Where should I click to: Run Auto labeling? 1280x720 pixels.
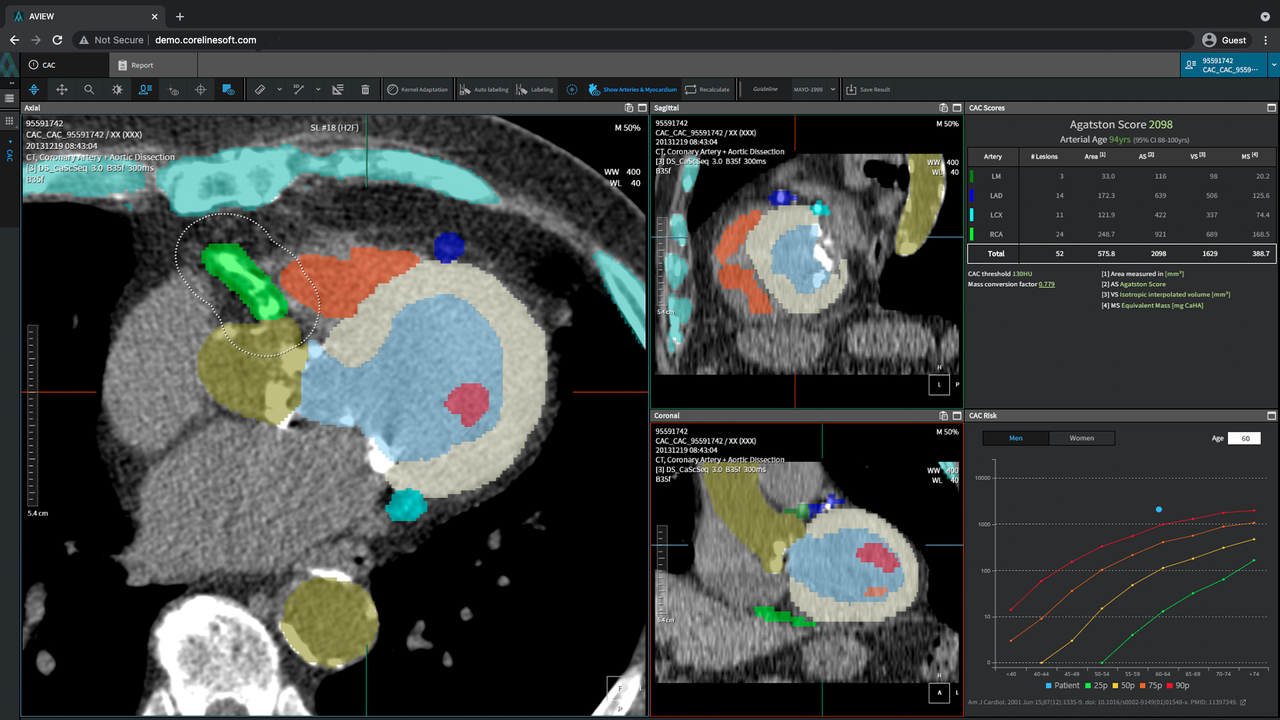coord(484,90)
